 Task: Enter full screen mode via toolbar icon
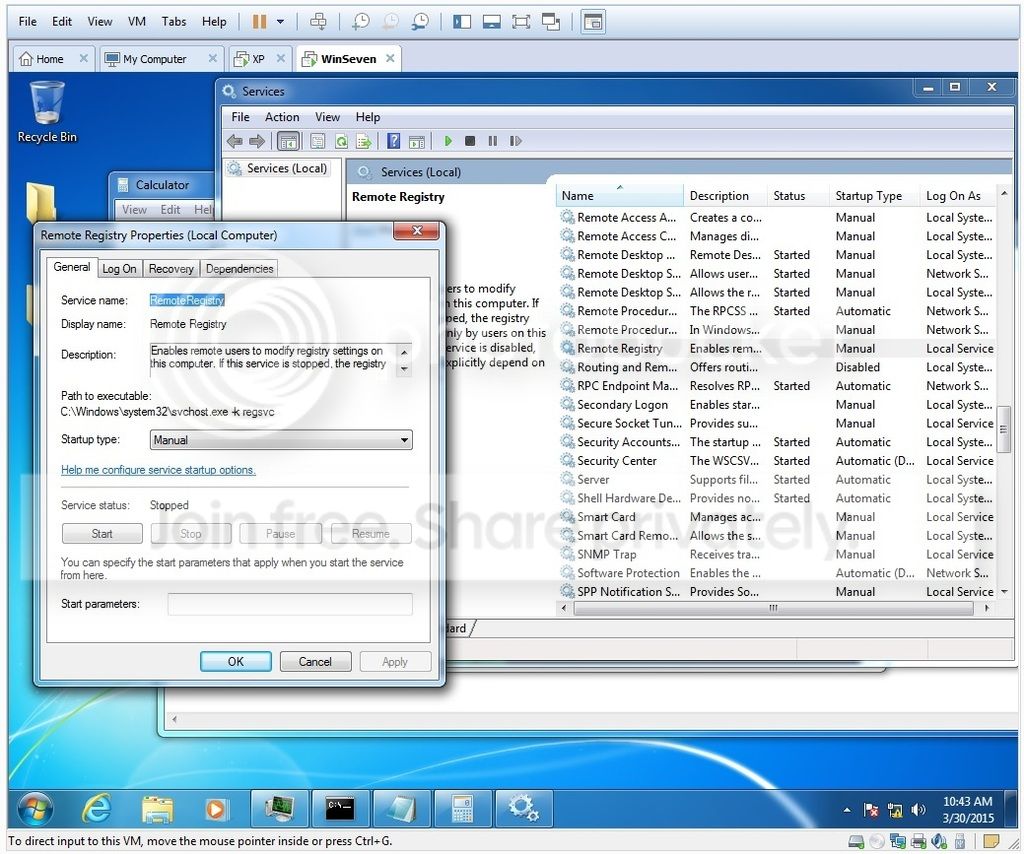(521, 22)
